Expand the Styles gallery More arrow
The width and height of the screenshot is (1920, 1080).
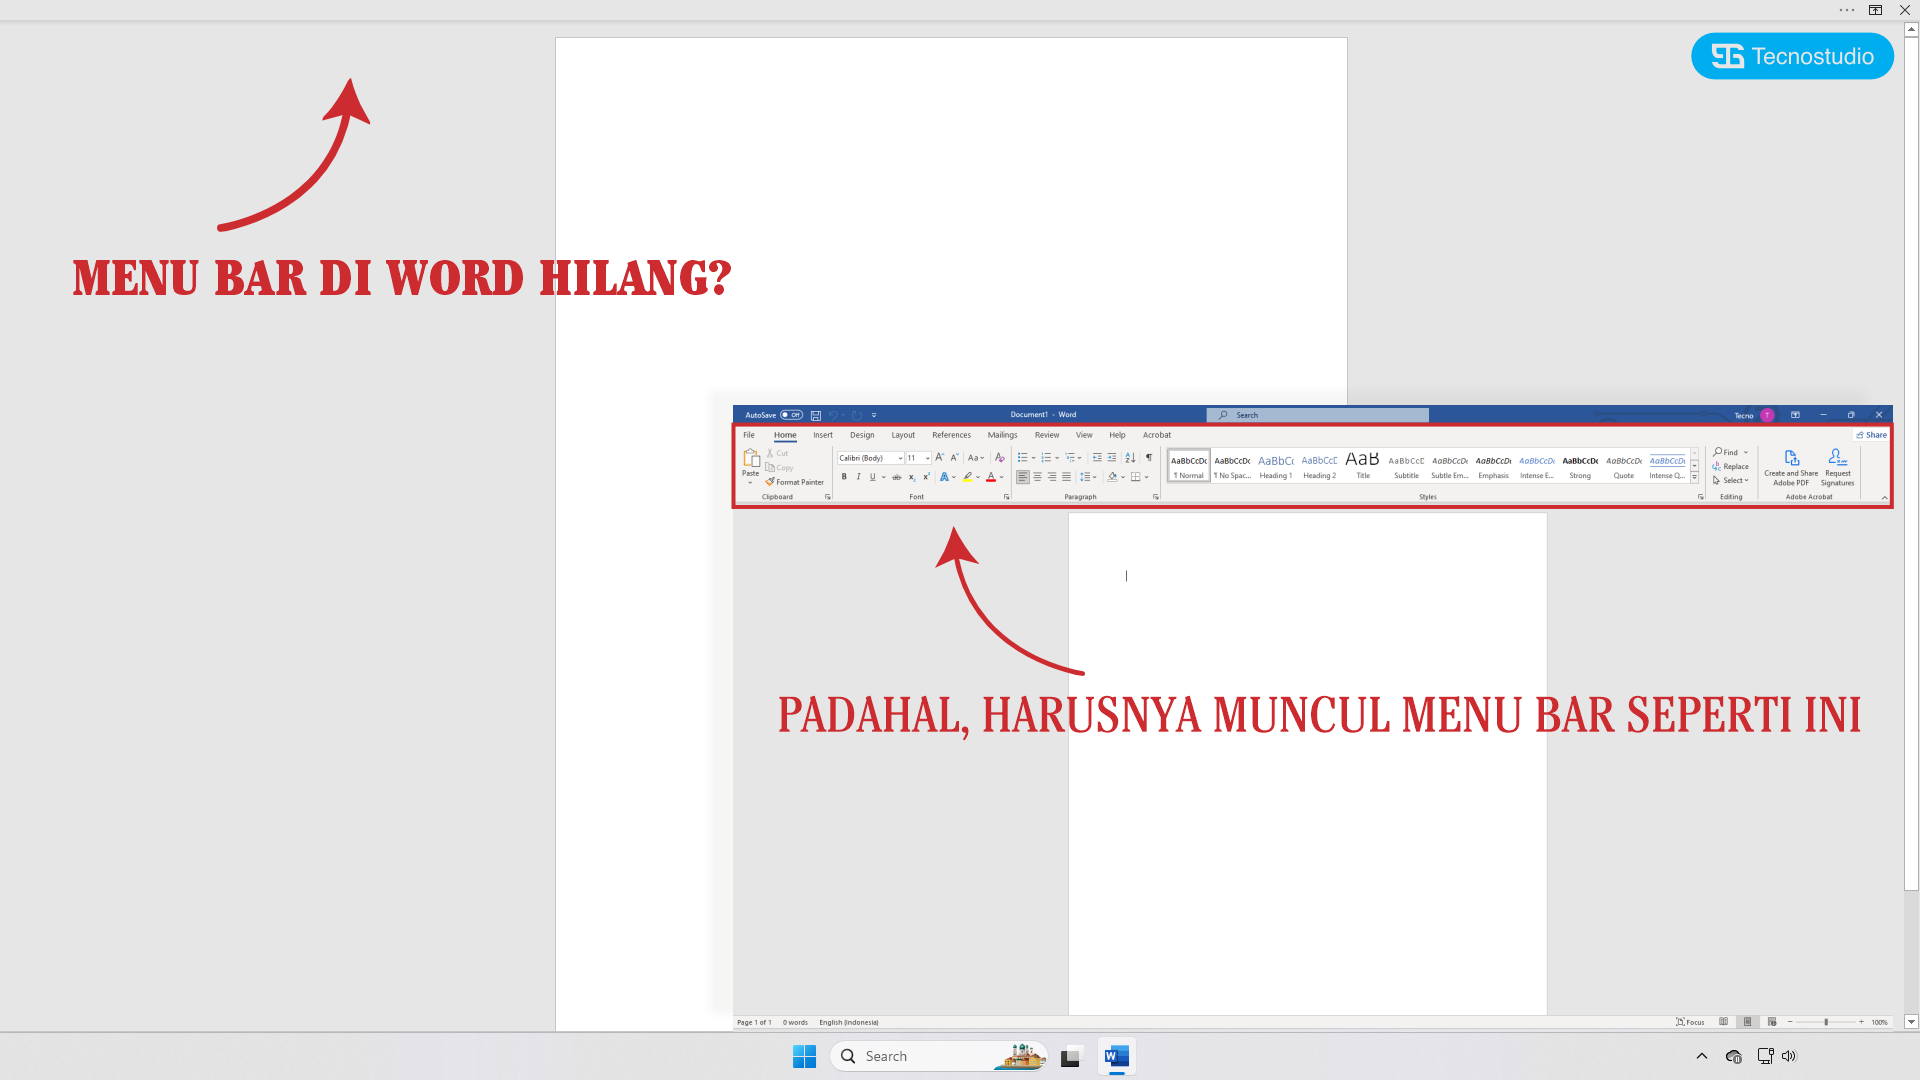click(x=1695, y=478)
